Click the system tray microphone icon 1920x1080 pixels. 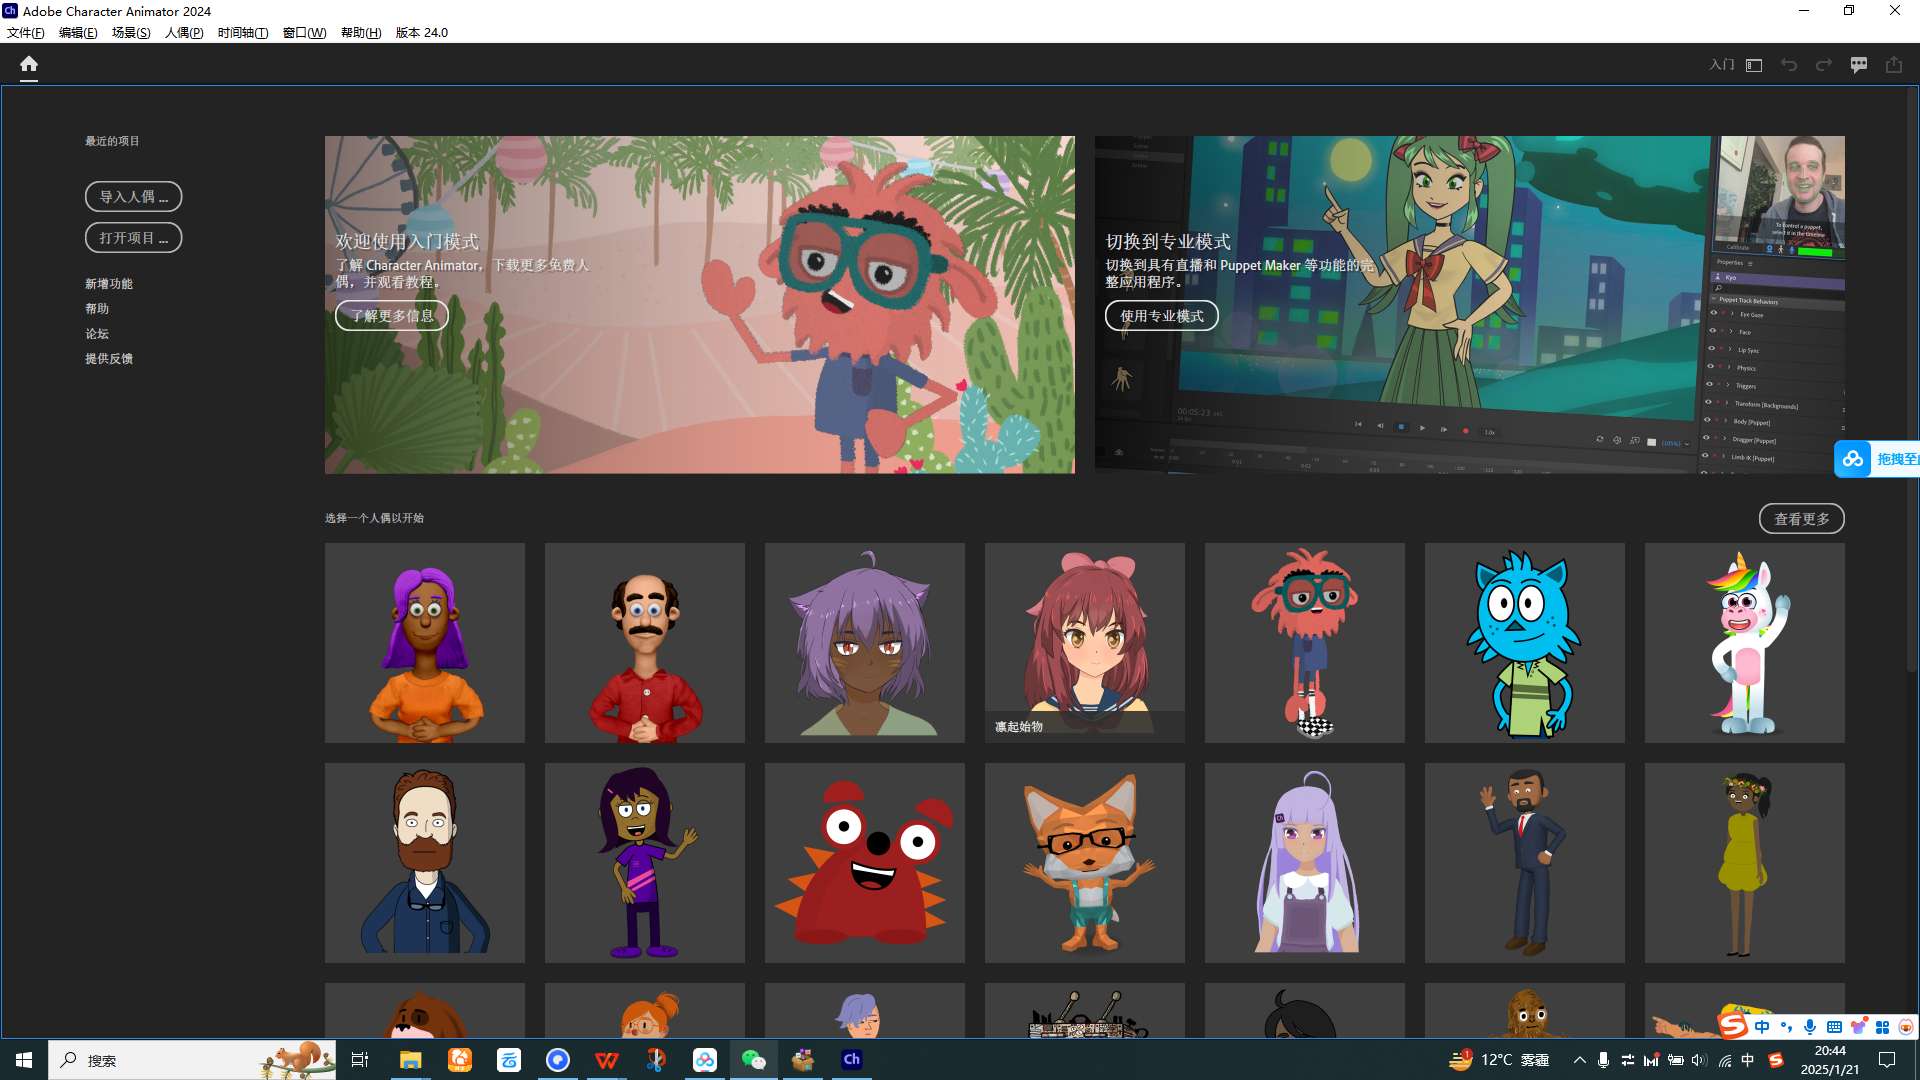pos(1604,1060)
